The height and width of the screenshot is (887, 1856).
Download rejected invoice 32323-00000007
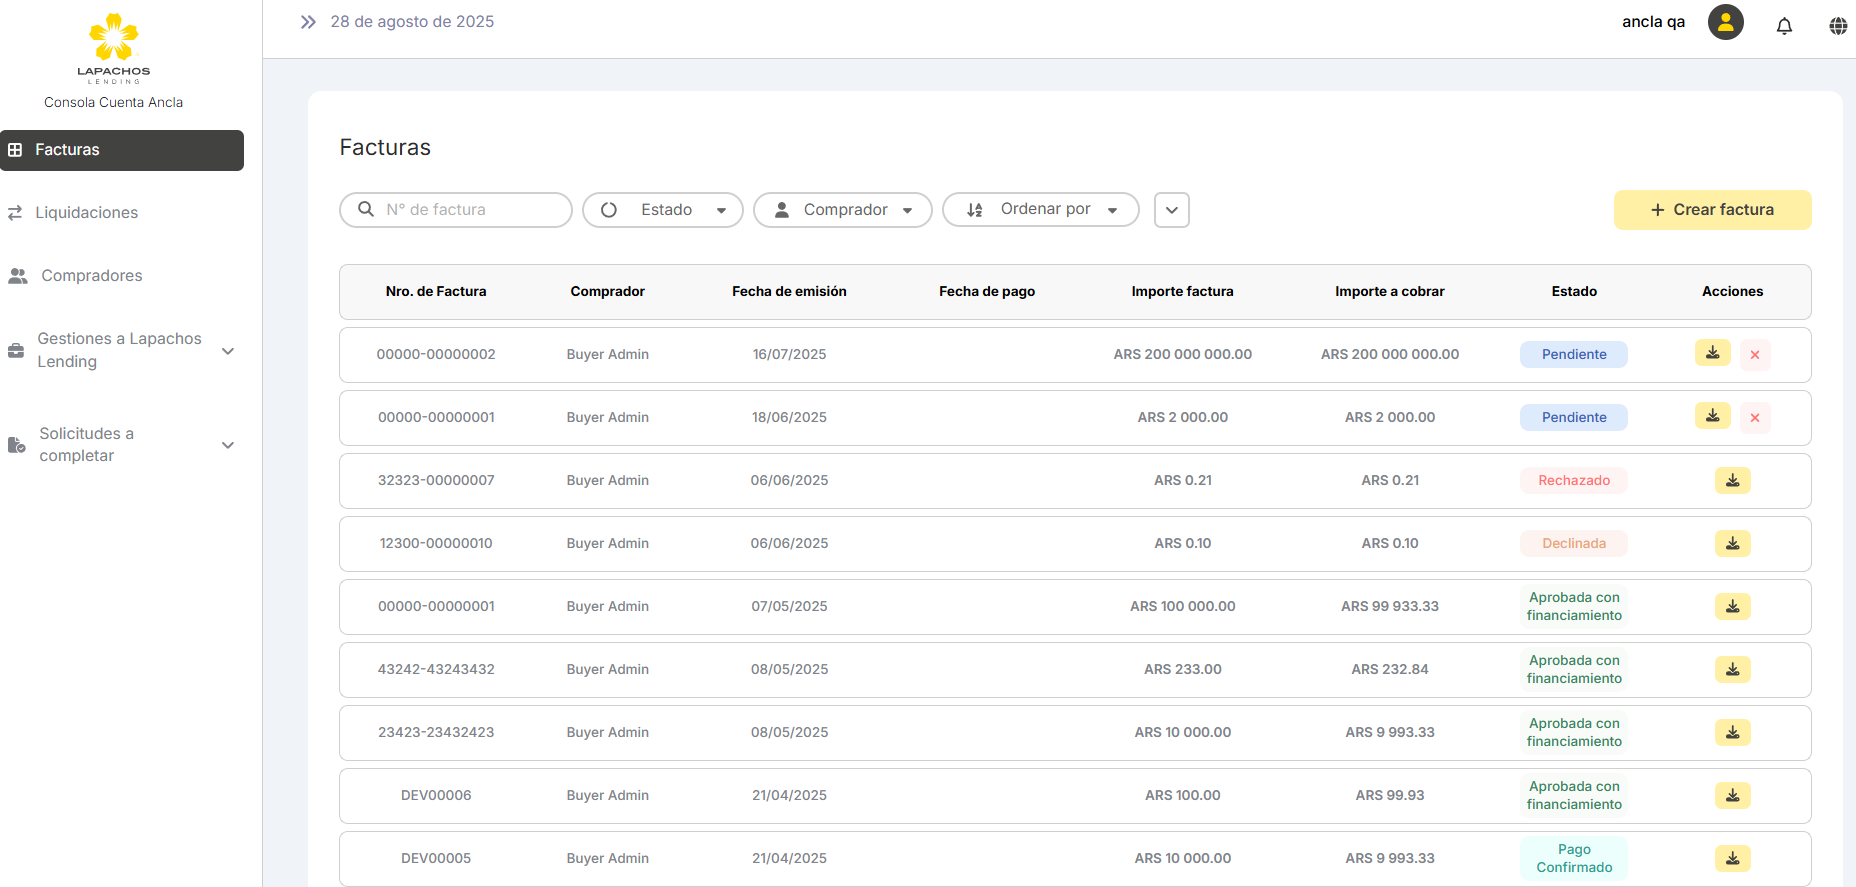1732,481
